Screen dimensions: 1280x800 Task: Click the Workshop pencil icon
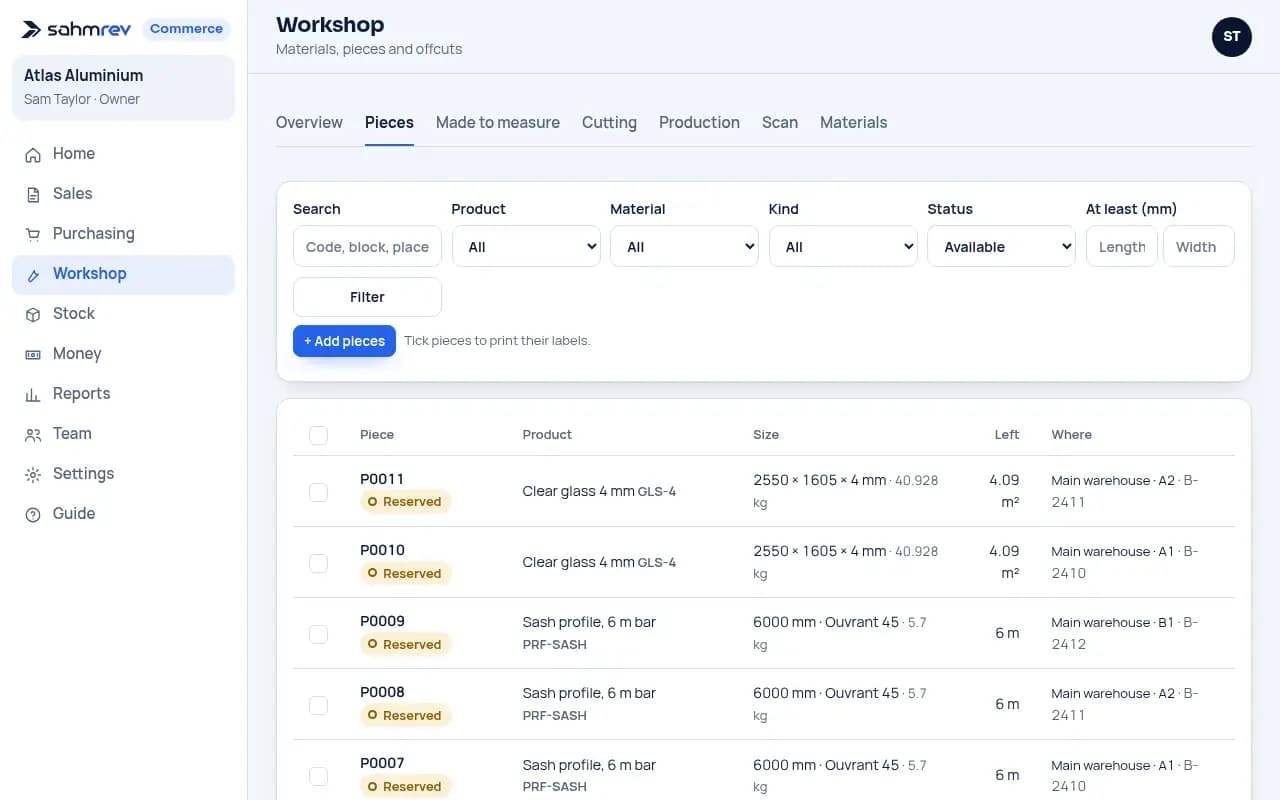point(33,274)
